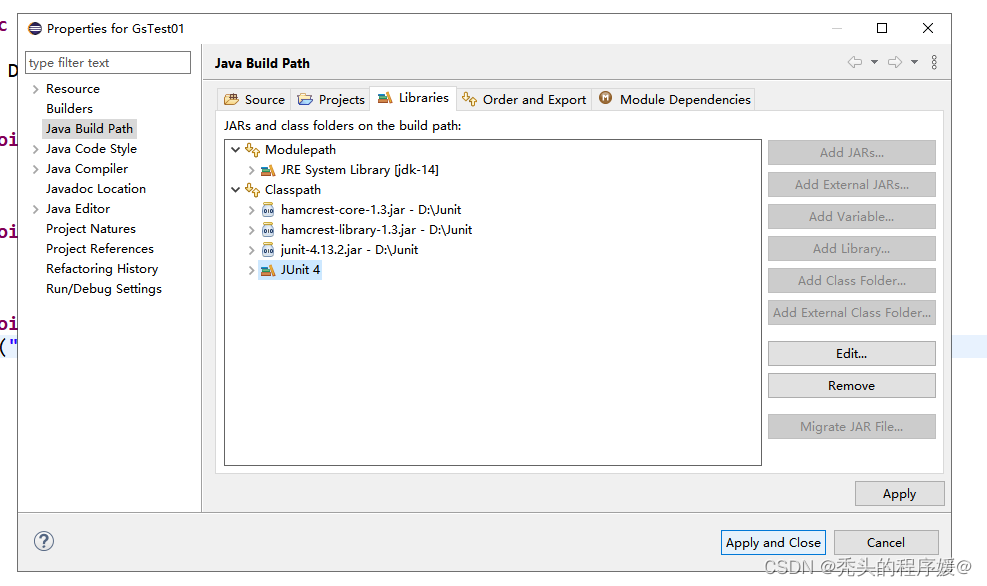
Task: Click Apply and Close
Action: point(773,542)
